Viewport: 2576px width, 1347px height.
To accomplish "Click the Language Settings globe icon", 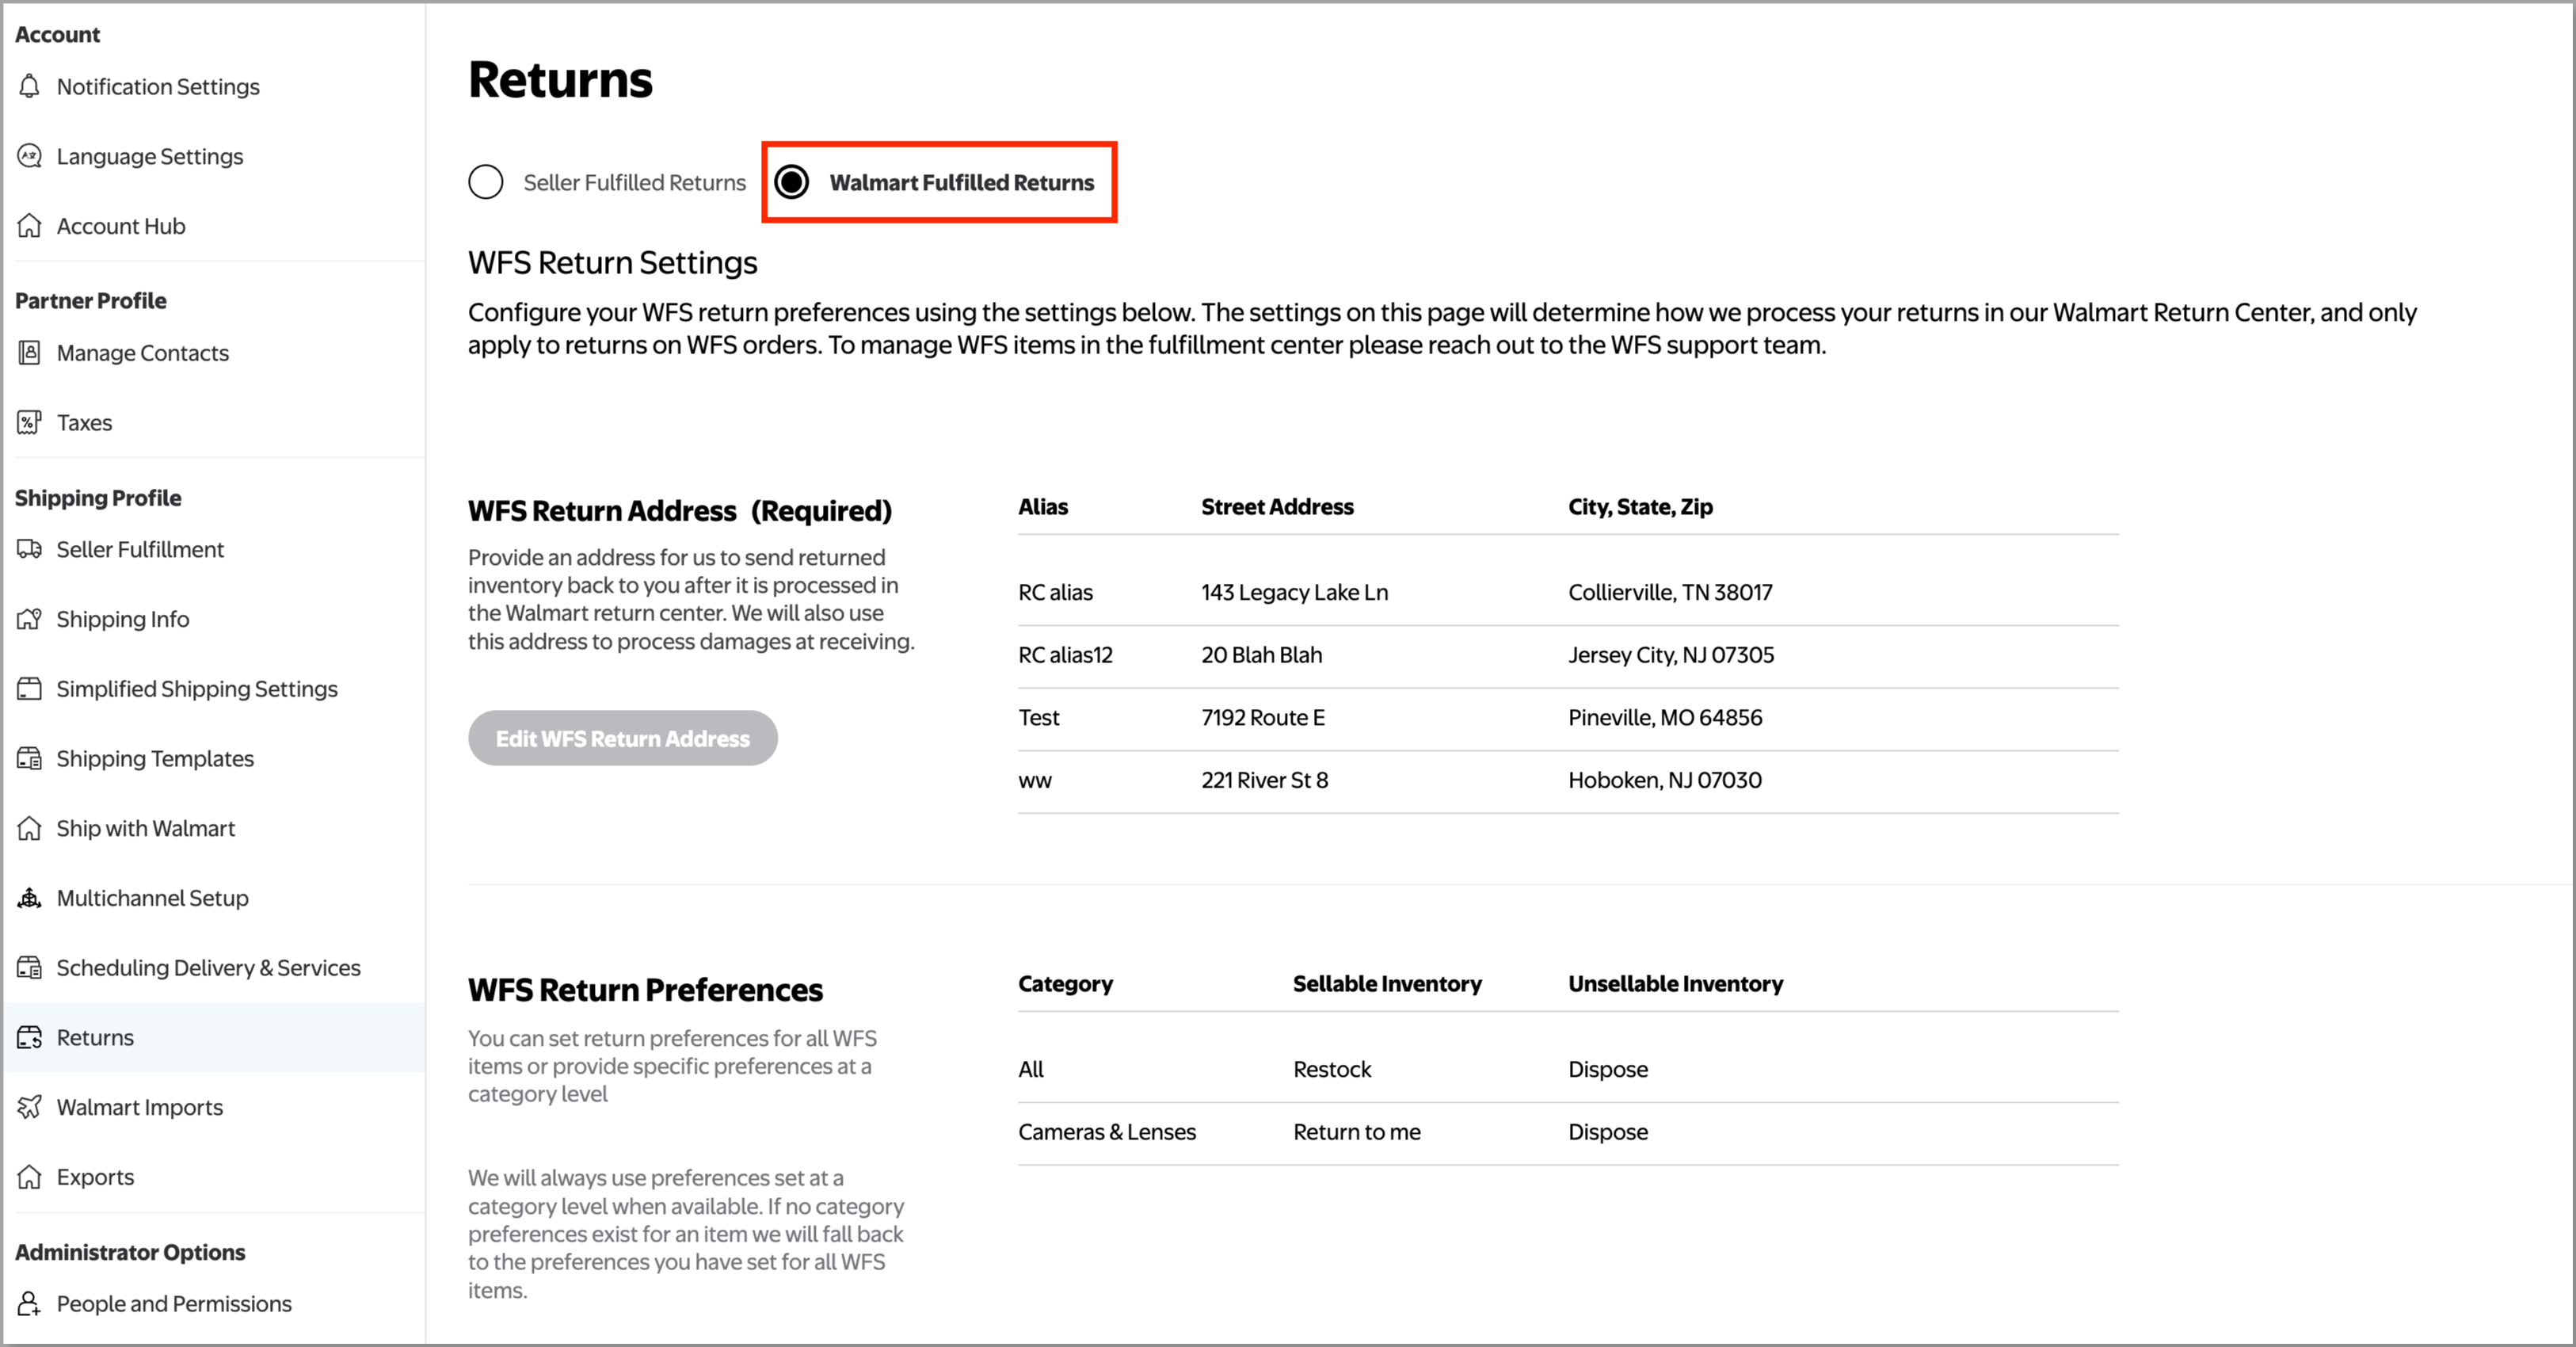I will (30, 156).
